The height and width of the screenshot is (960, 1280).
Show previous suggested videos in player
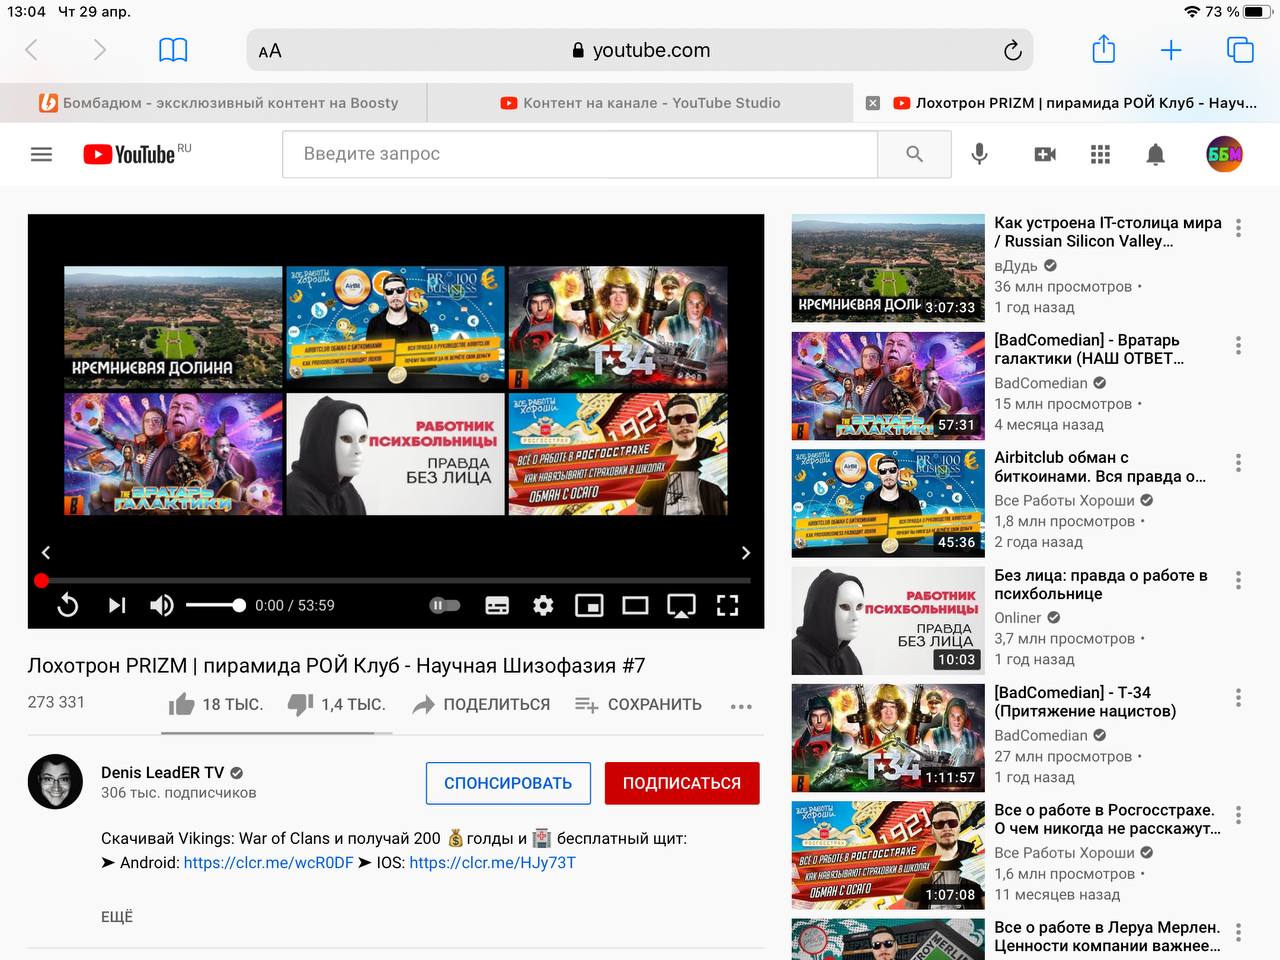[46, 552]
